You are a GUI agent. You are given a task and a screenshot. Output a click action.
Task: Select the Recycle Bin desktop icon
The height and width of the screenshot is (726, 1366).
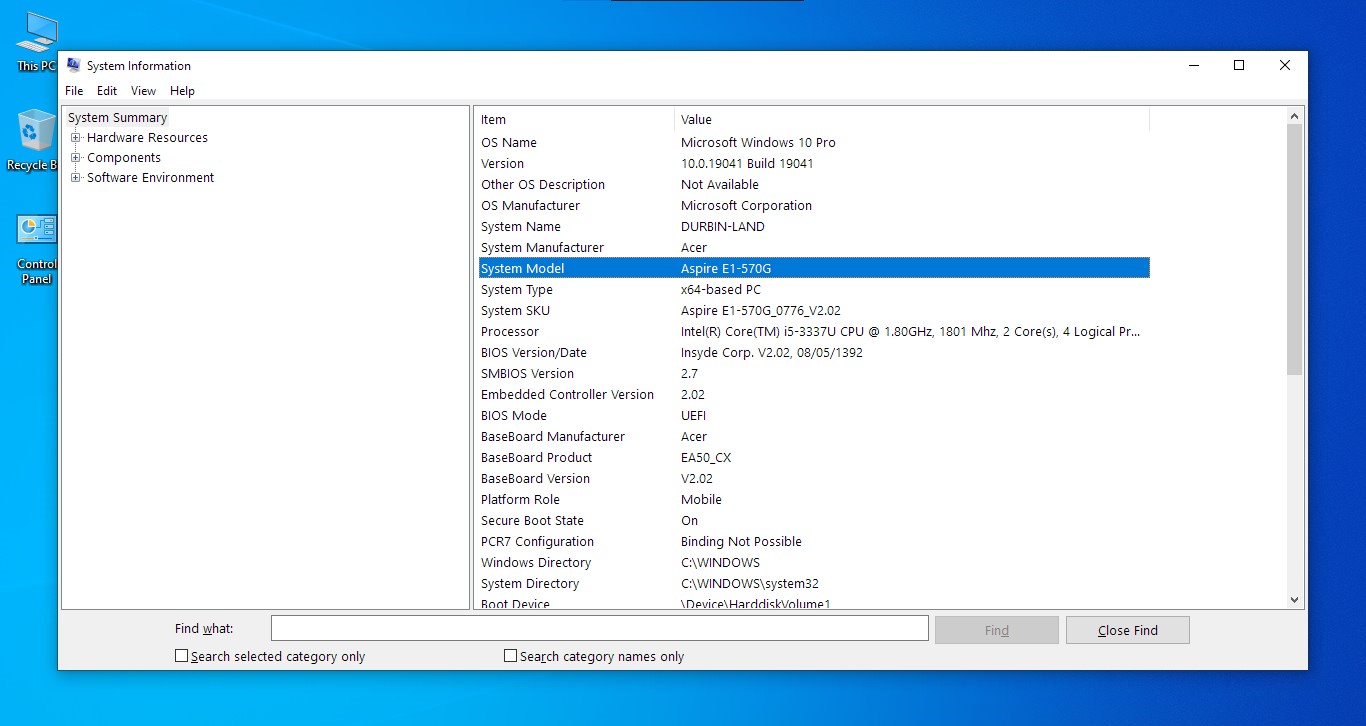point(37,140)
